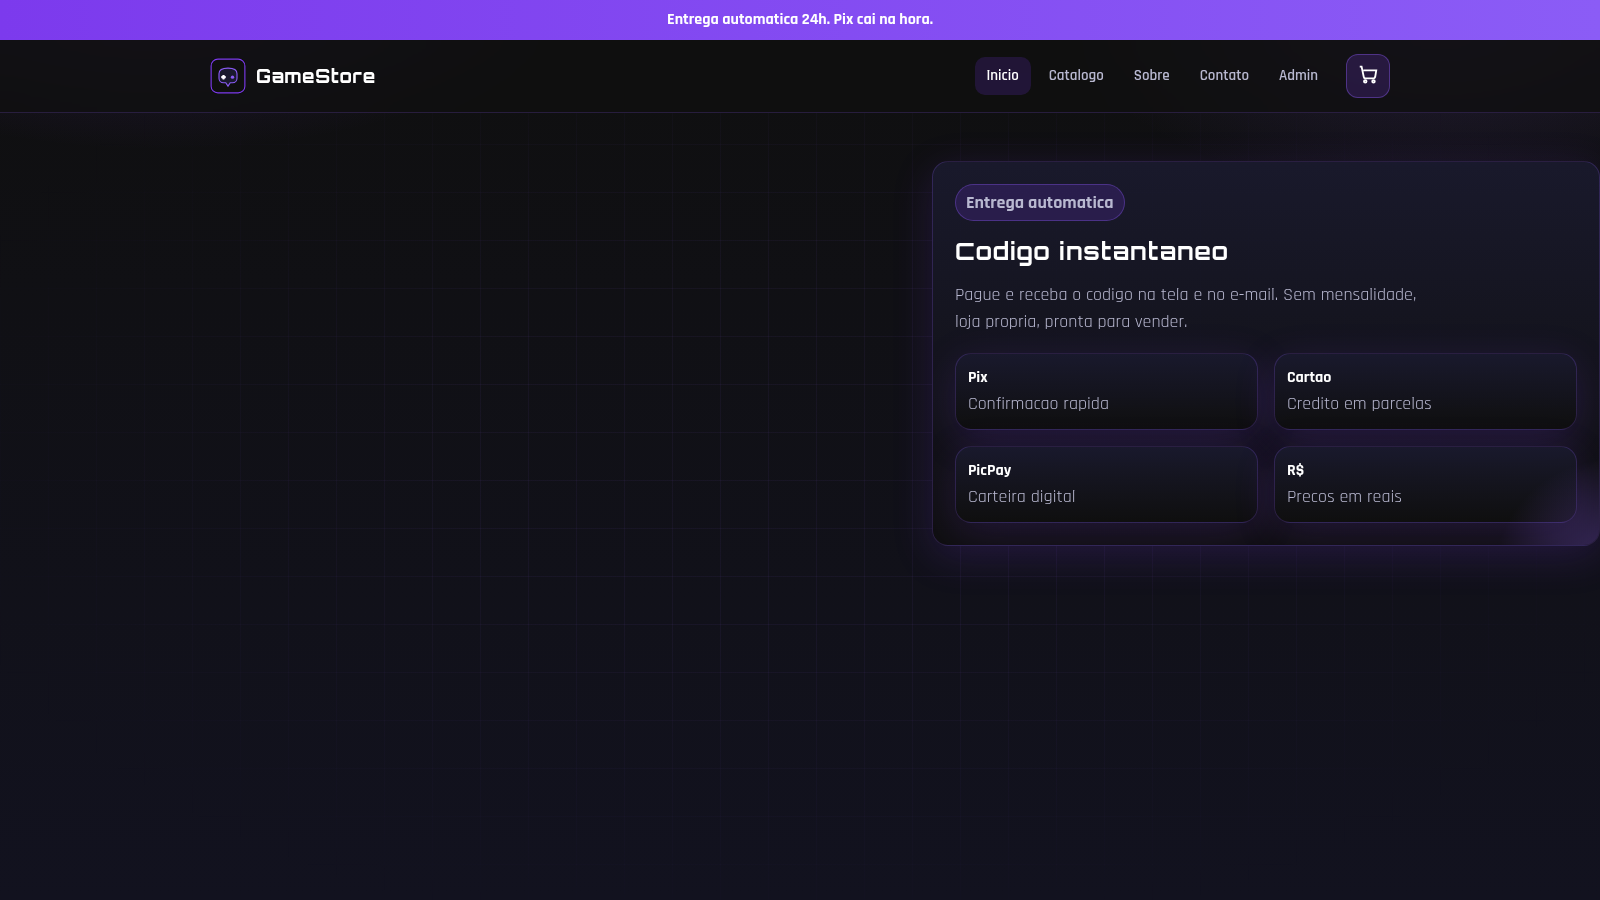Click the 'Confirmacao rapida' text
Image resolution: width=1600 pixels, height=900 pixels.
coord(1038,404)
